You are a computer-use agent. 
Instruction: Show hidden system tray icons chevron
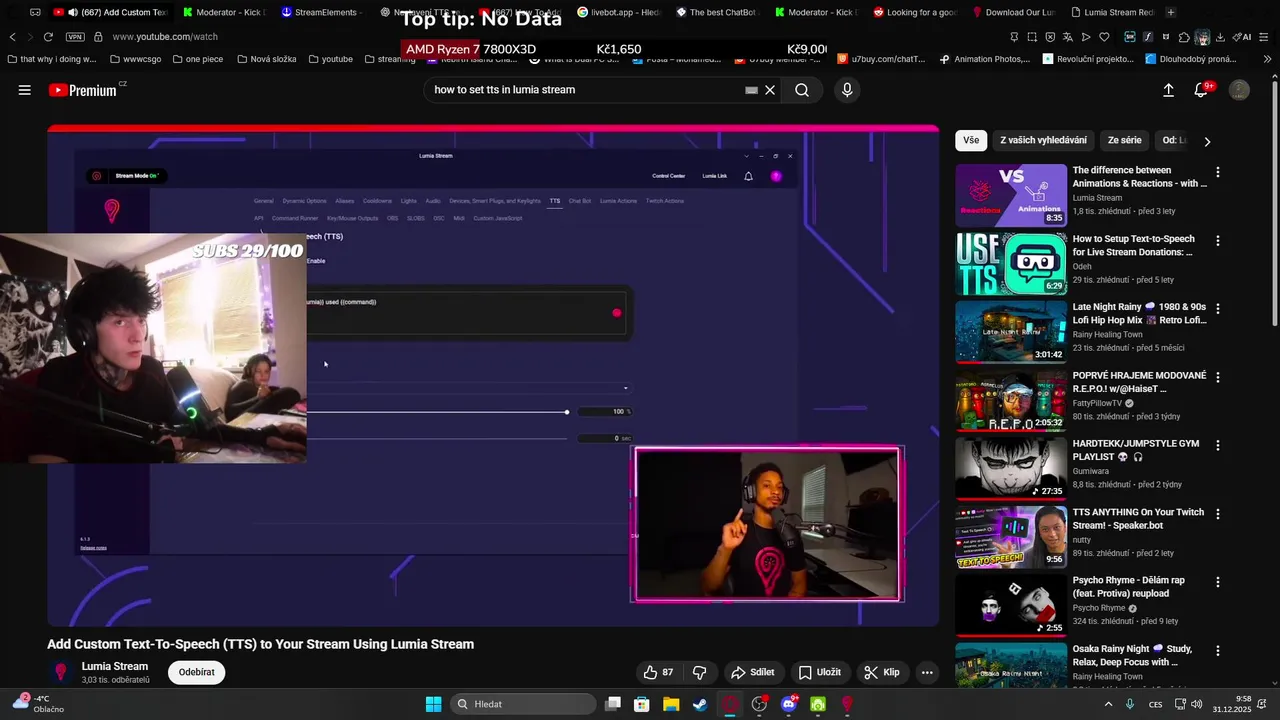1108,704
